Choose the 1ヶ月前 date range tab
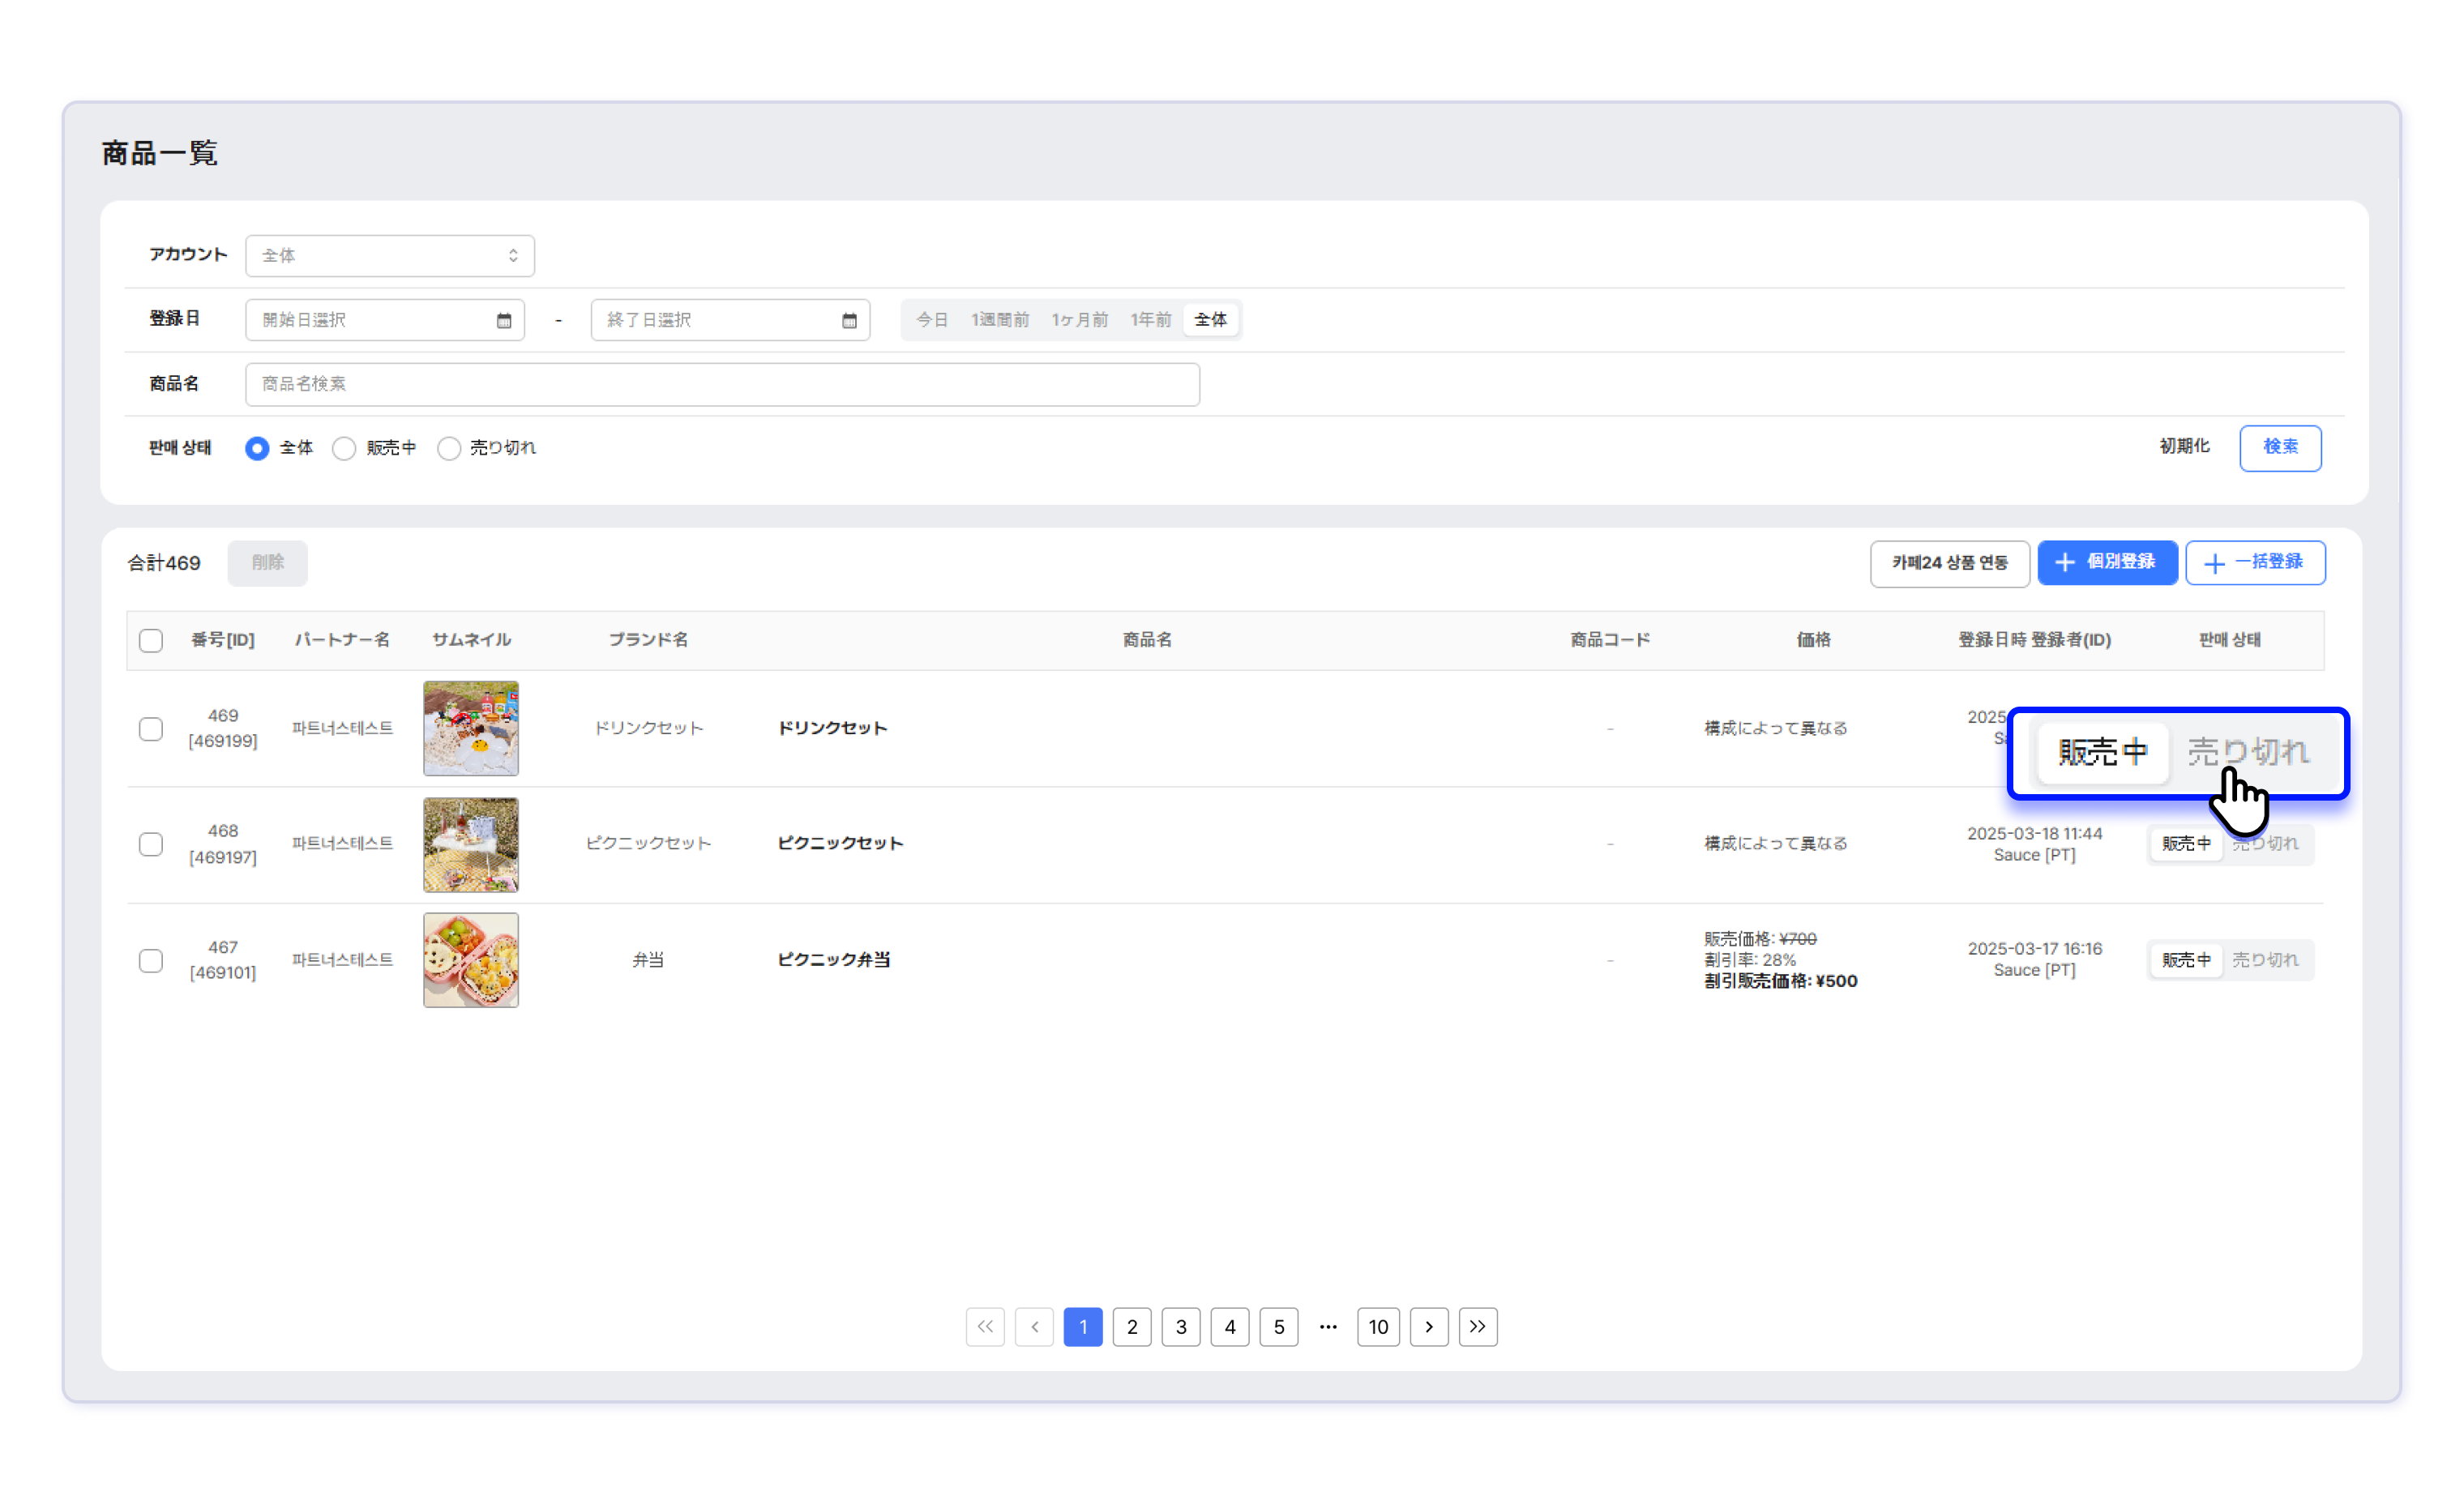Image resolution: width=2464 pixels, height=1504 pixels. pyautogui.click(x=1079, y=320)
